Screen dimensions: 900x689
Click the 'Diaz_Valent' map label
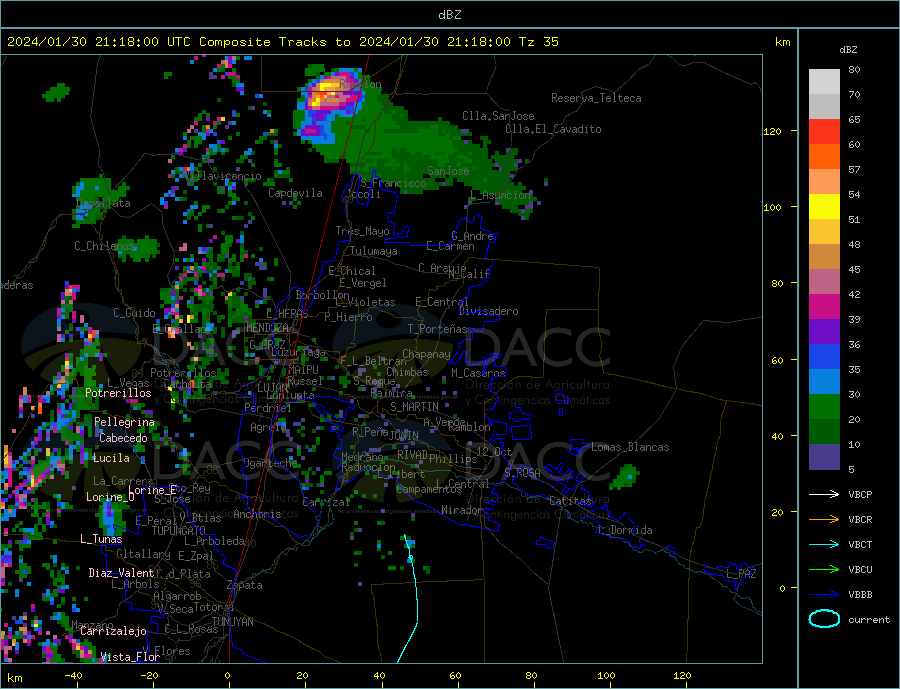121,573
